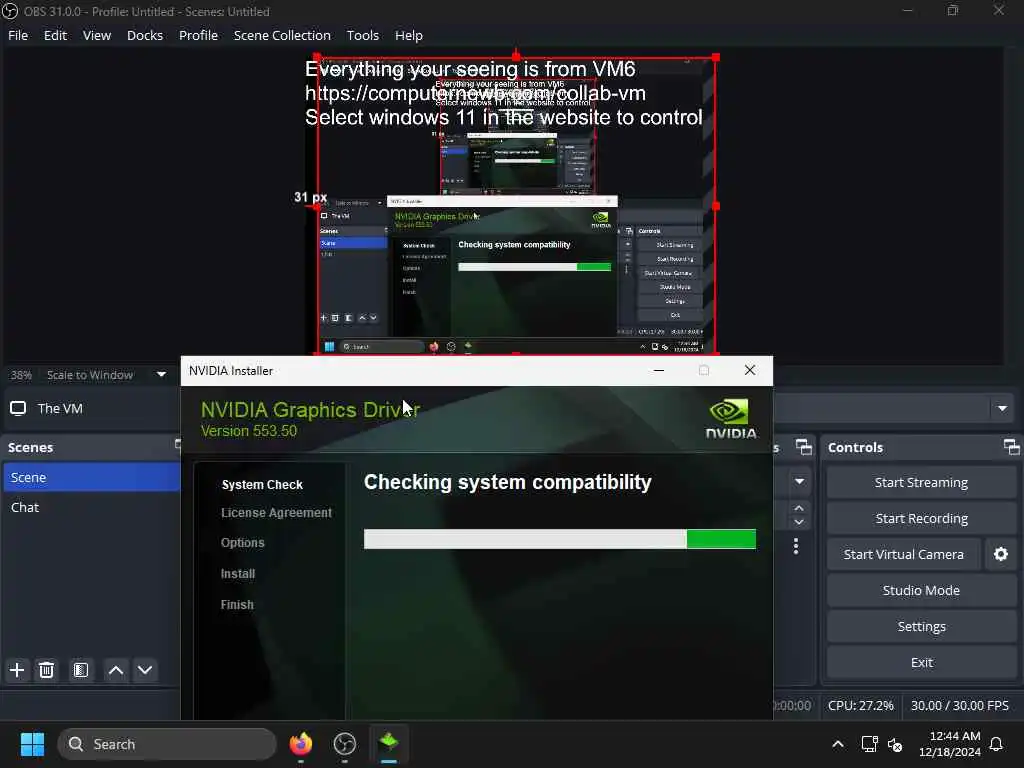Viewport: 1024px width, 768px height.
Task: Click the OBS preview canvas source
Action: (x=516, y=206)
